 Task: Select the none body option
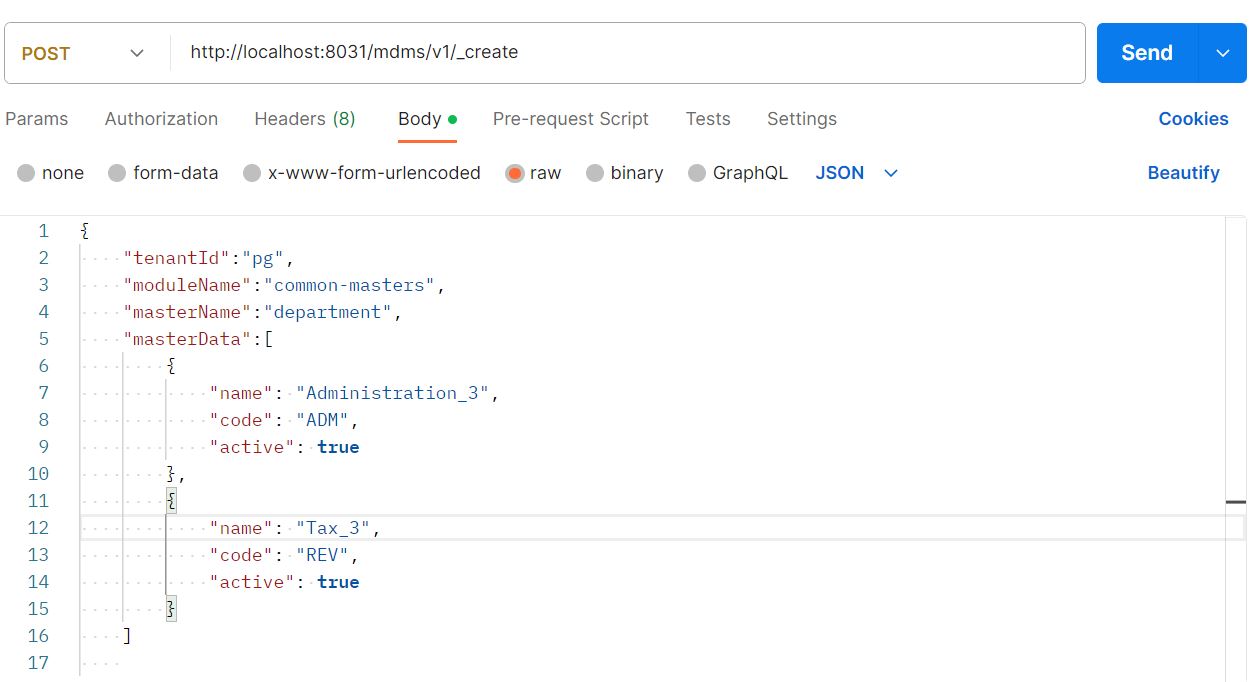(50, 172)
